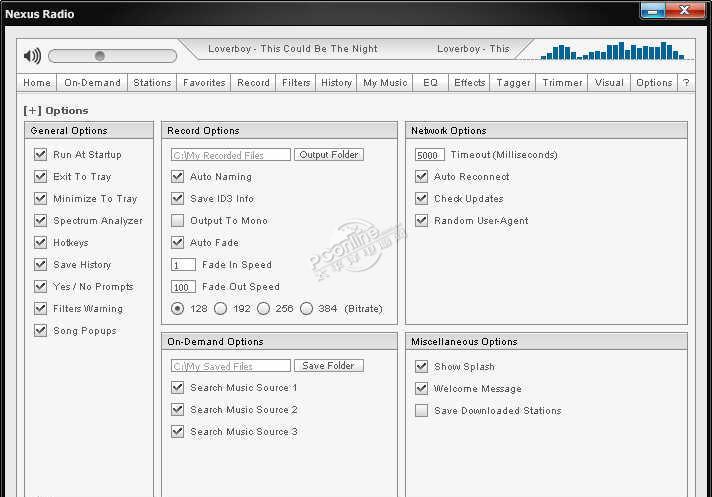Viewport: 712px width, 497px height.
Task: Go to the EQ tab
Action: pyautogui.click(x=430, y=83)
